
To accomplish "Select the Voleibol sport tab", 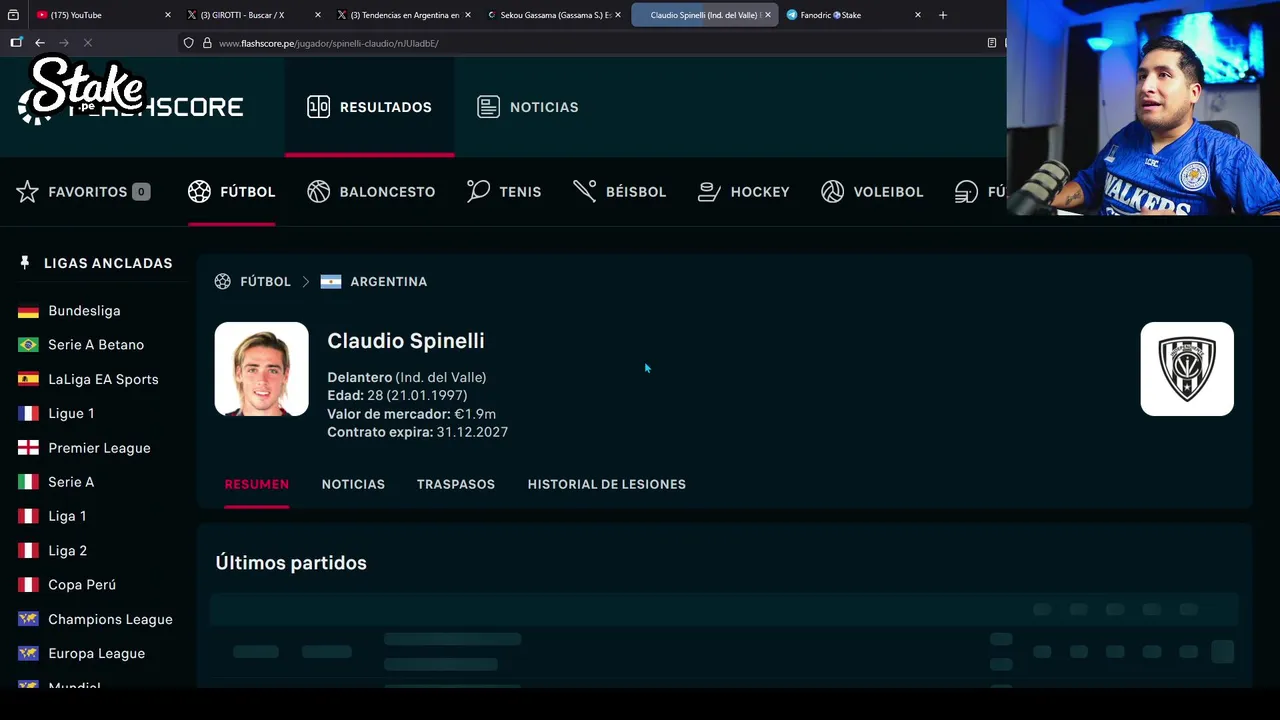I will click(x=871, y=192).
